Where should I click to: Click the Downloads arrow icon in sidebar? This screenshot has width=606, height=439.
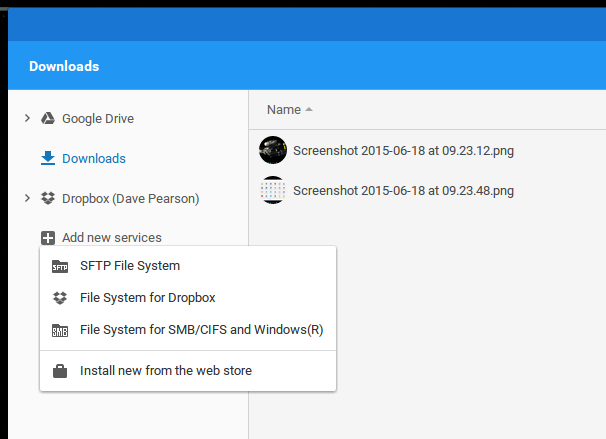[48, 158]
